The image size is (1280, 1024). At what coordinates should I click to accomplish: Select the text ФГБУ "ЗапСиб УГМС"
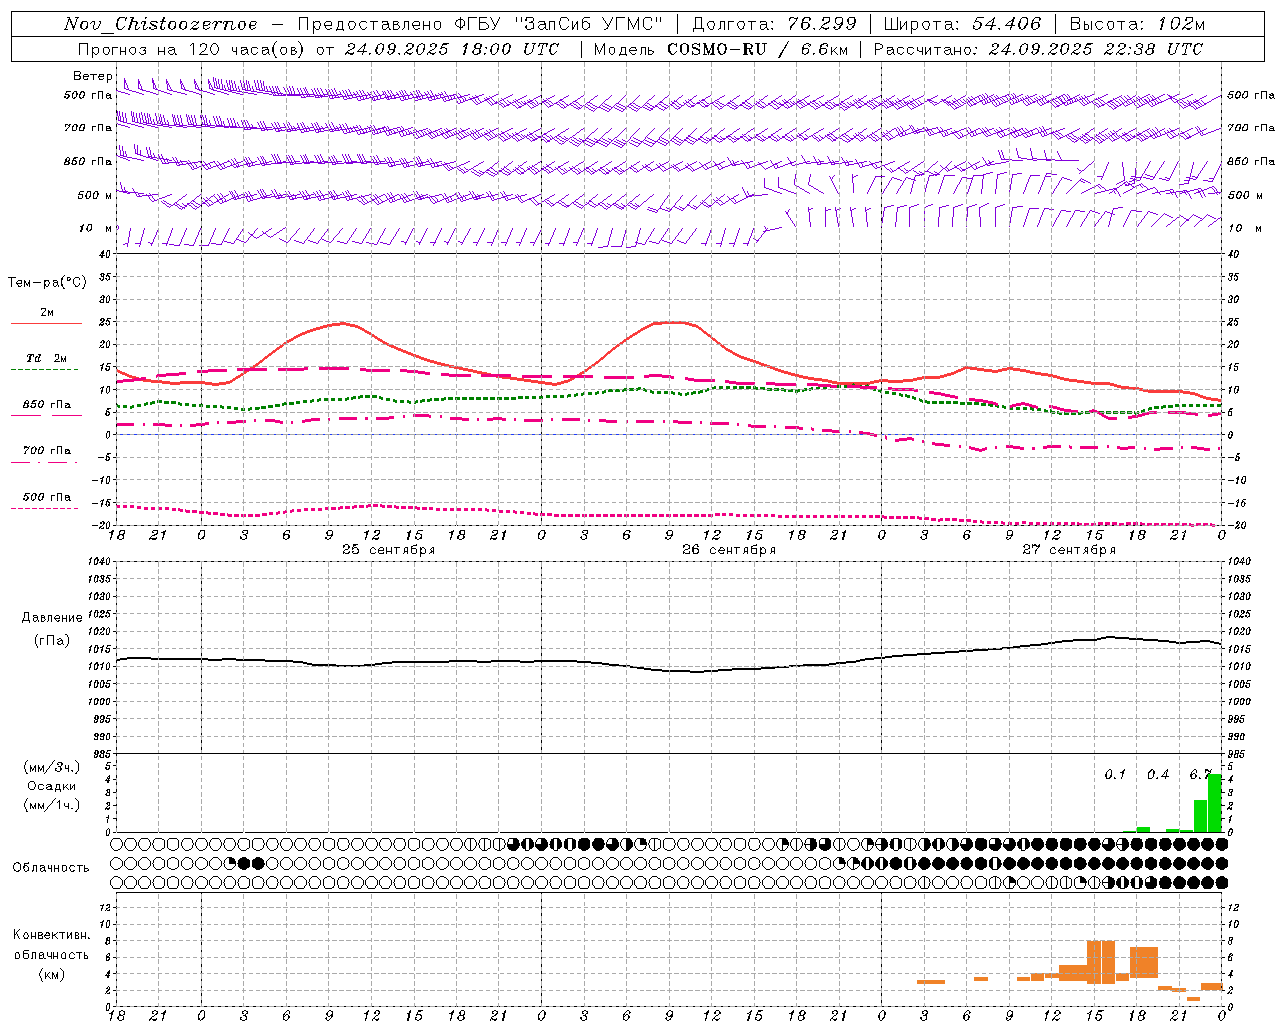click(561, 24)
